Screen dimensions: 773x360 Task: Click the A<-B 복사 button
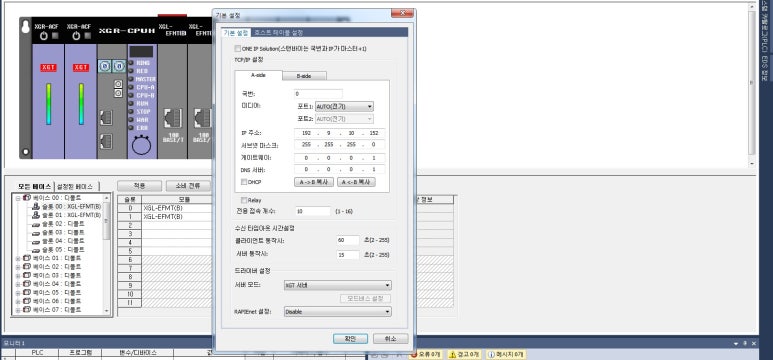click(x=356, y=182)
